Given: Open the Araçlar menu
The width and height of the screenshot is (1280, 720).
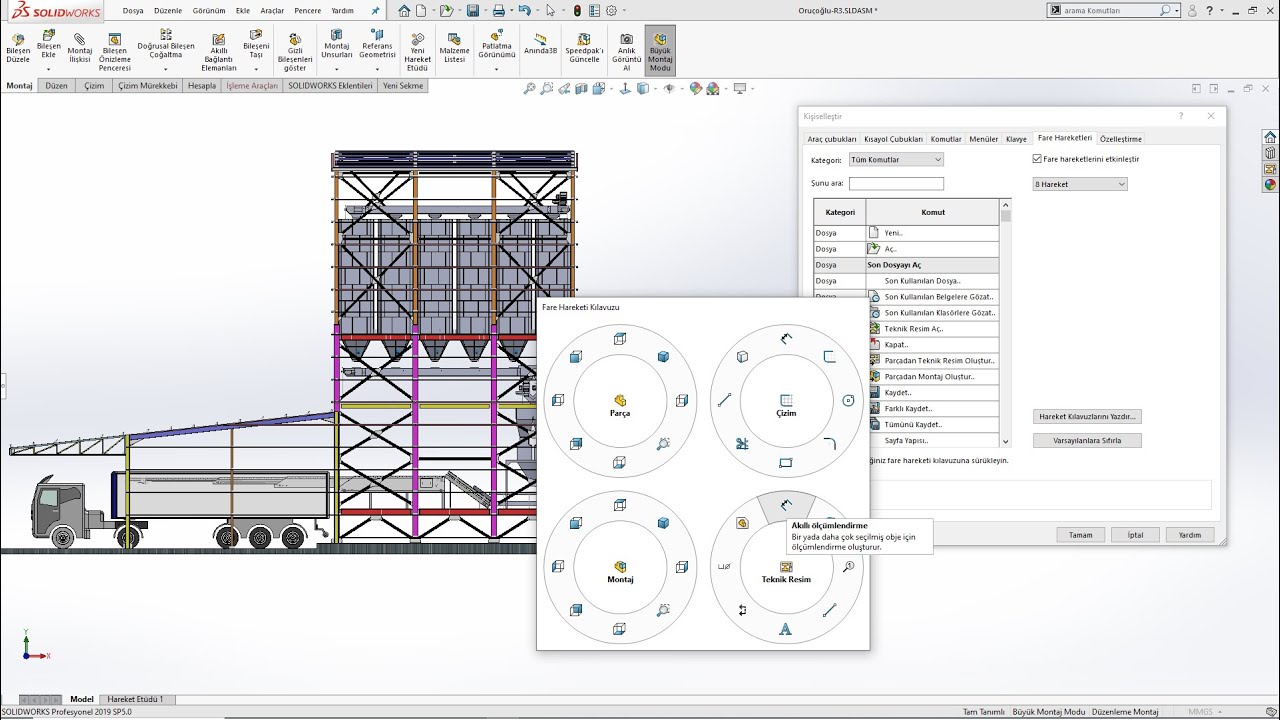Looking at the screenshot, I should pyautogui.click(x=272, y=10).
